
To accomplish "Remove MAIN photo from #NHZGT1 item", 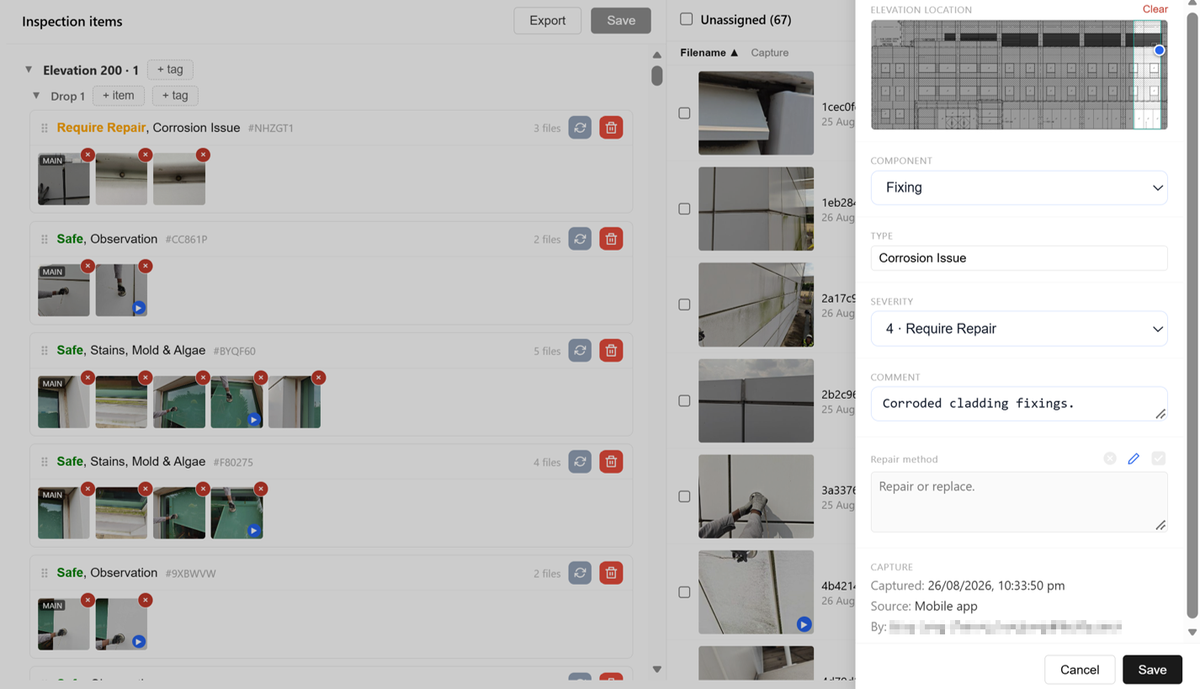I will tap(88, 155).
